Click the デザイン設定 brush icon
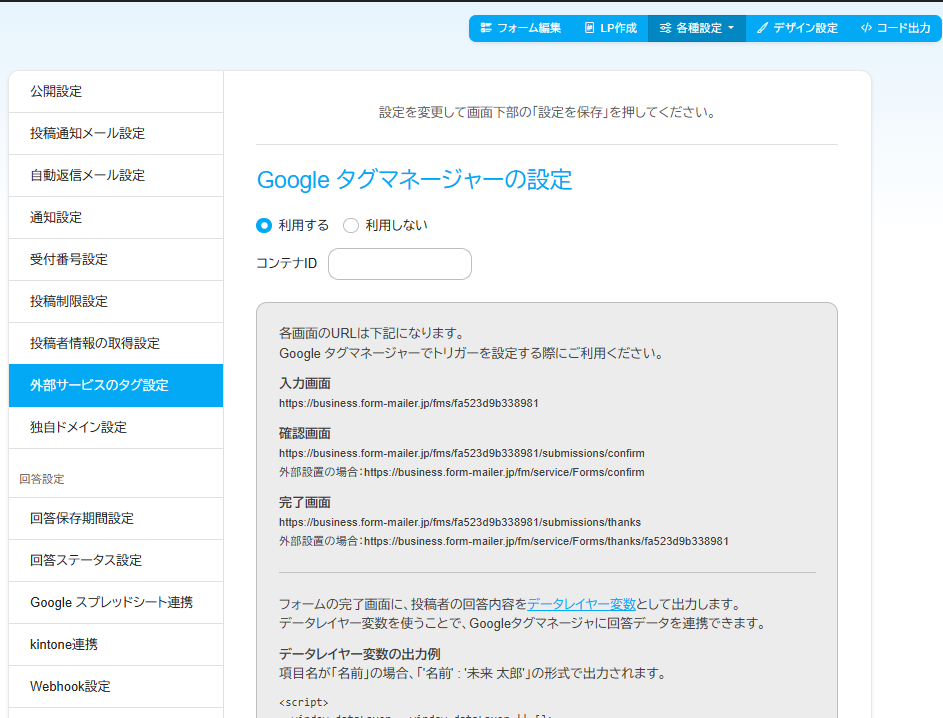 (763, 28)
